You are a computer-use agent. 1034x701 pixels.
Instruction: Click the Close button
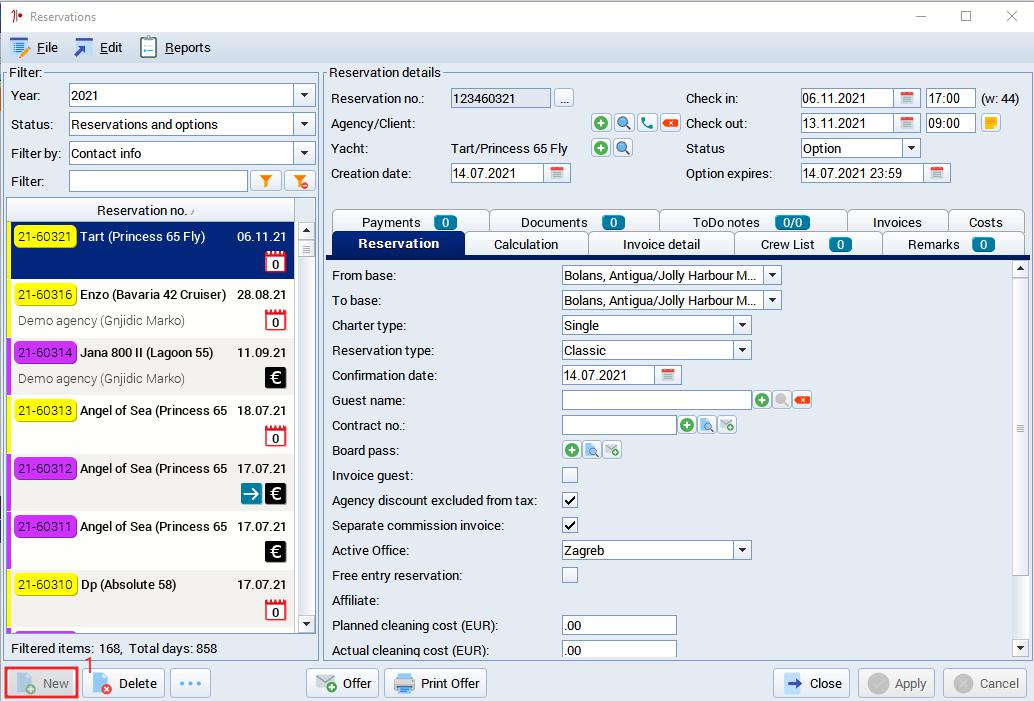click(x=814, y=683)
